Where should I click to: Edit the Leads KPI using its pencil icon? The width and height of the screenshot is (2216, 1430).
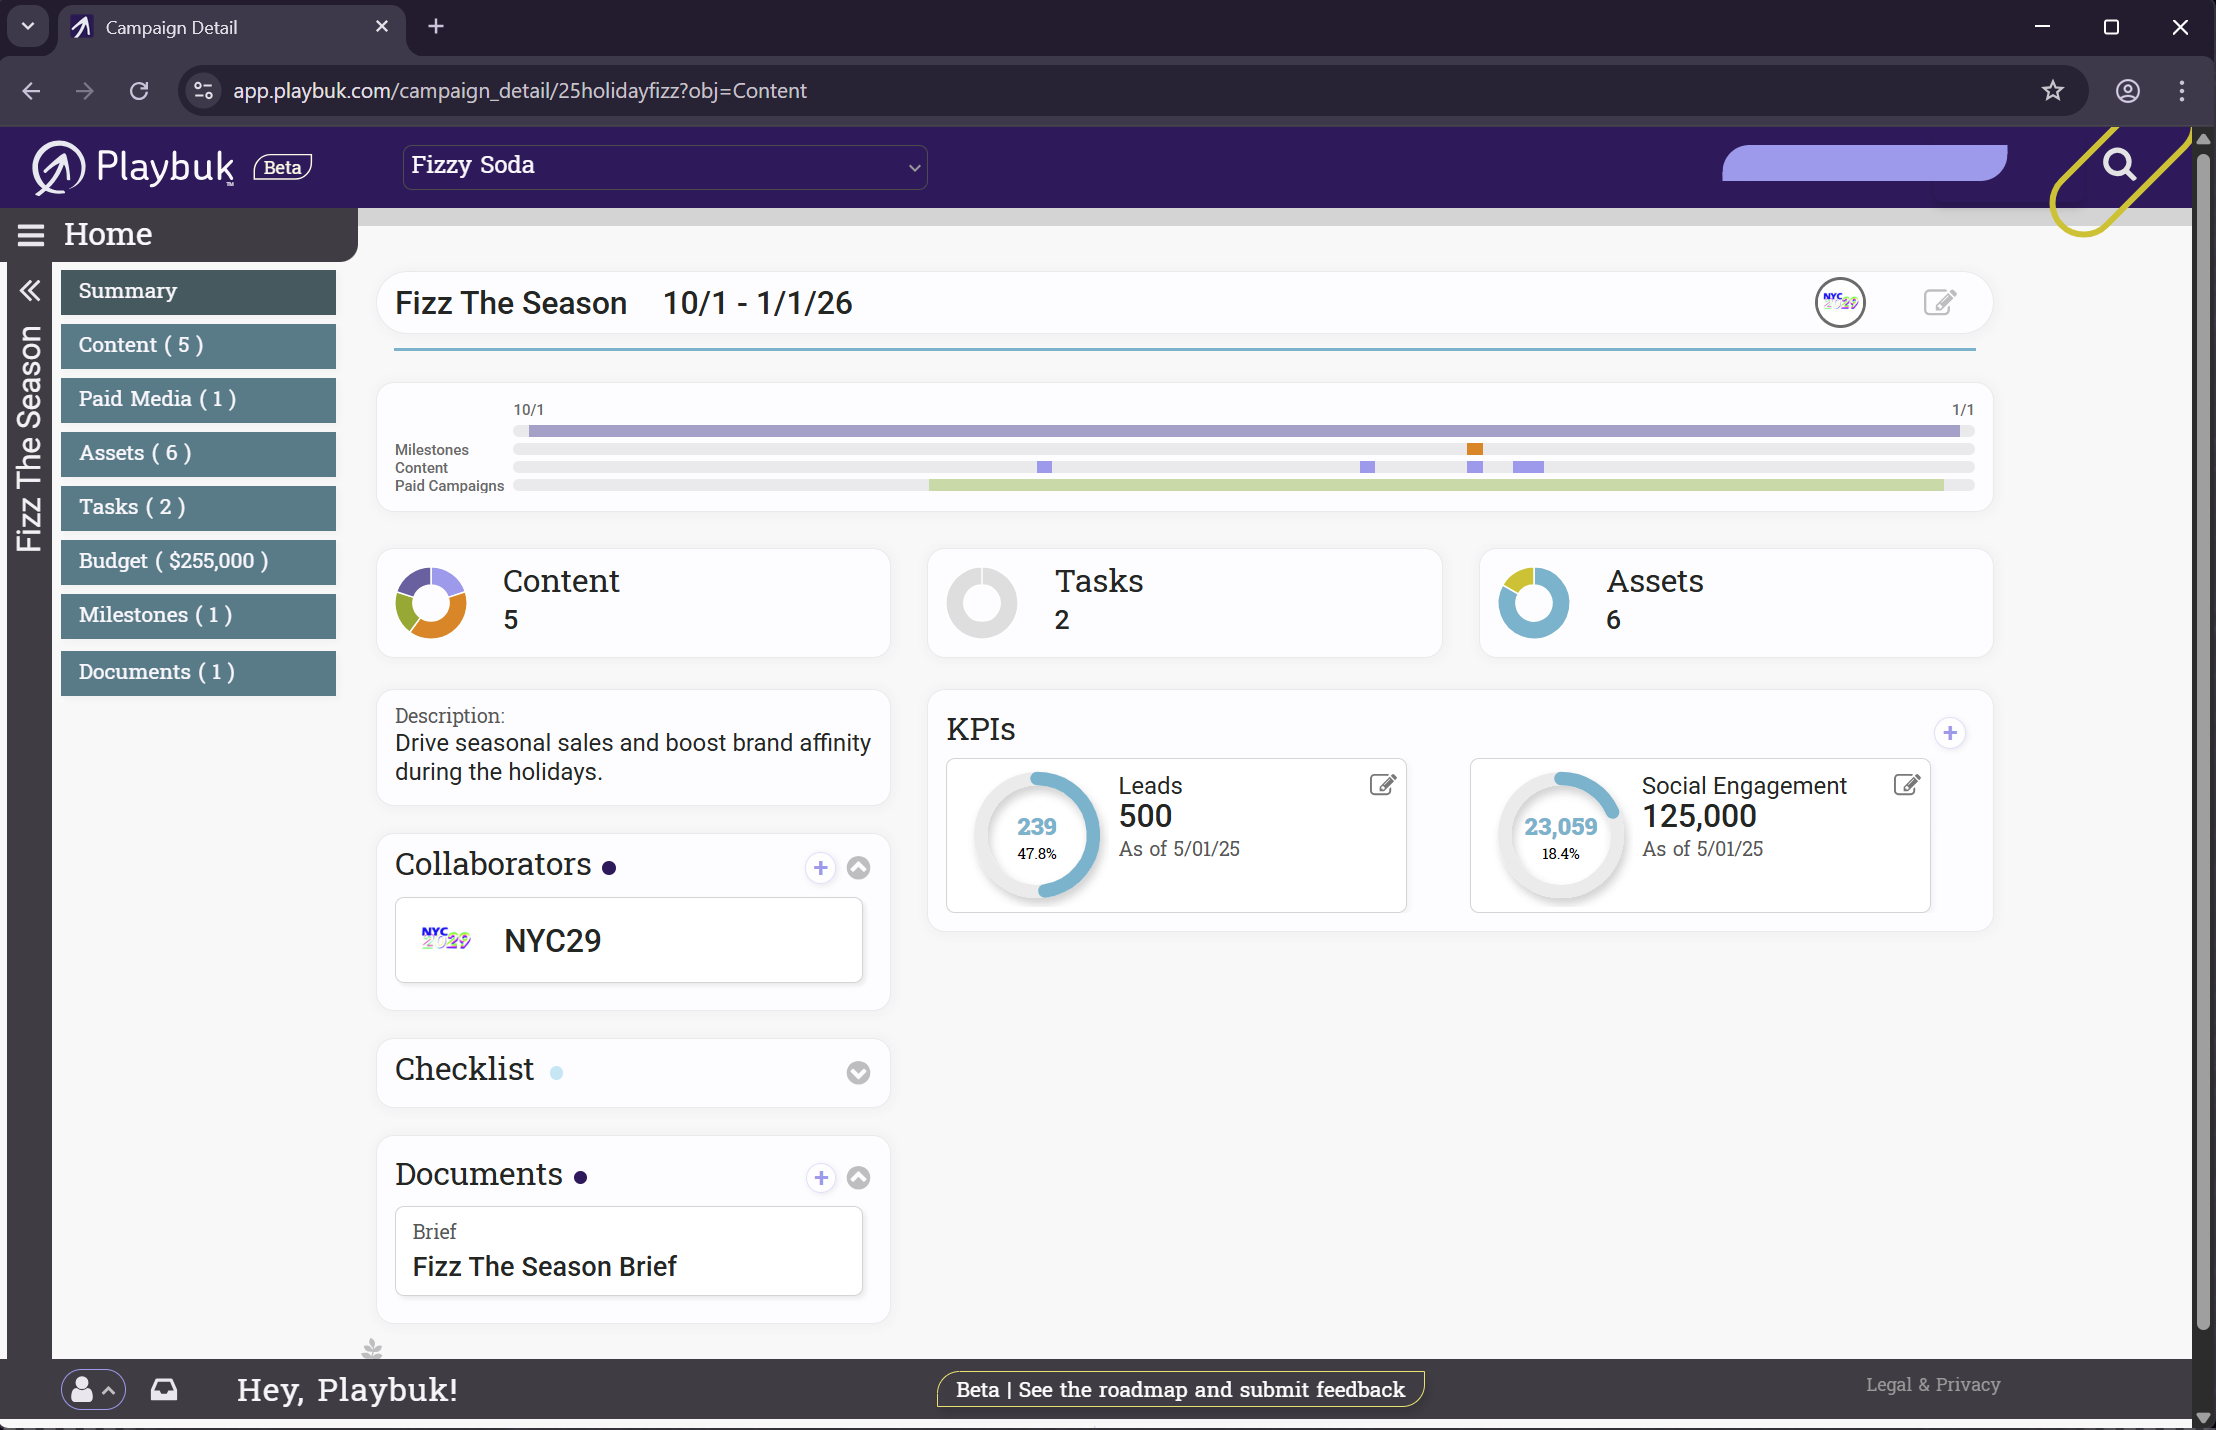1382,785
